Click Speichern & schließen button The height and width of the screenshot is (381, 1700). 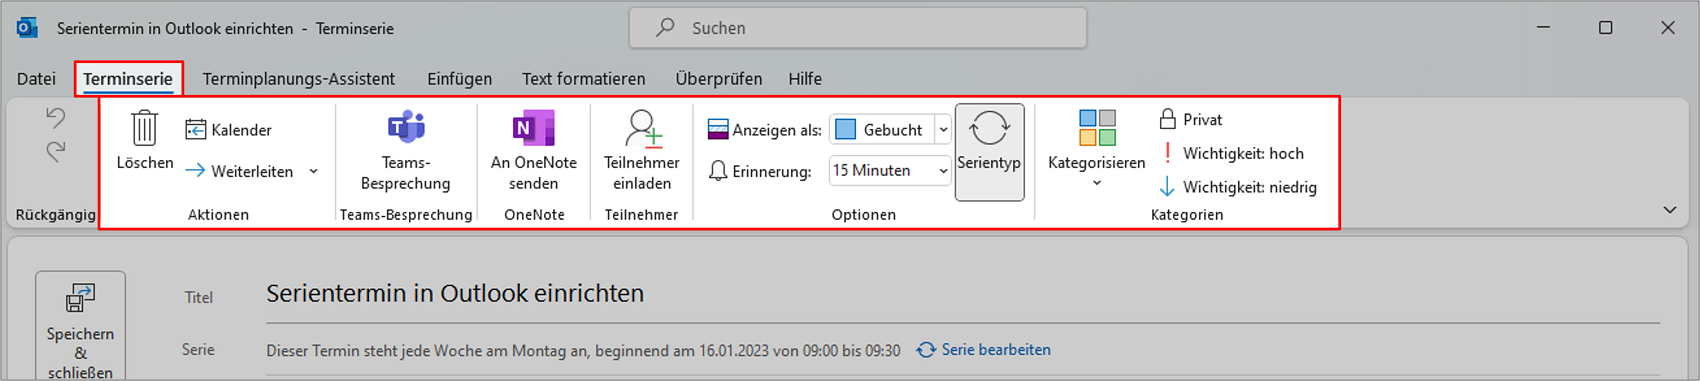tap(80, 326)
